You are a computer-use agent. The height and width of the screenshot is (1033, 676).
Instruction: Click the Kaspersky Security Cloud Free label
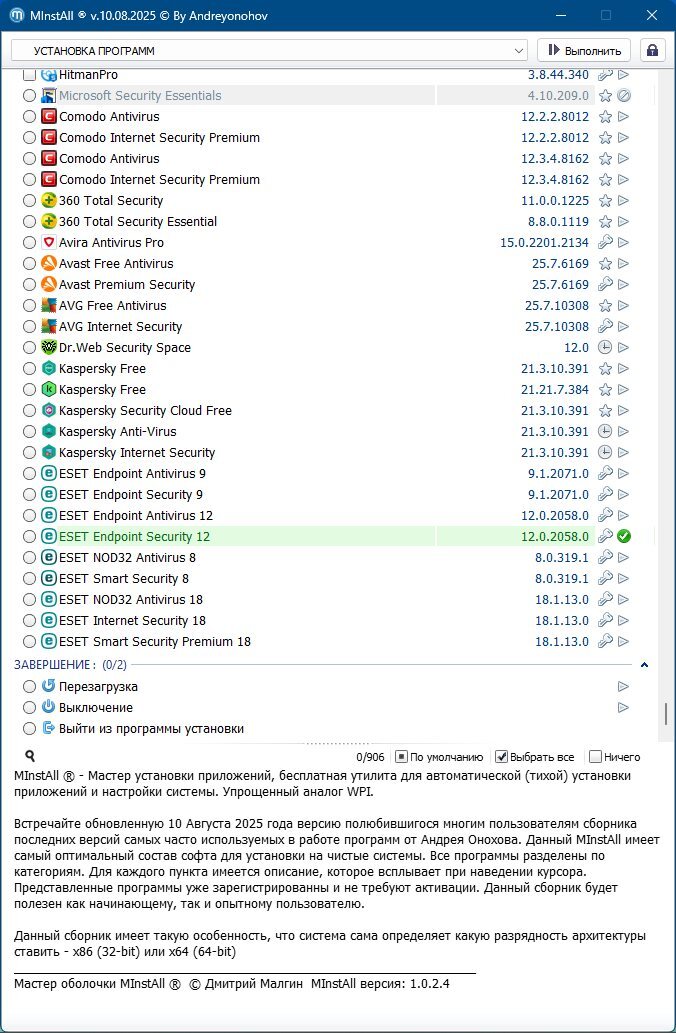tap(146, 410)
